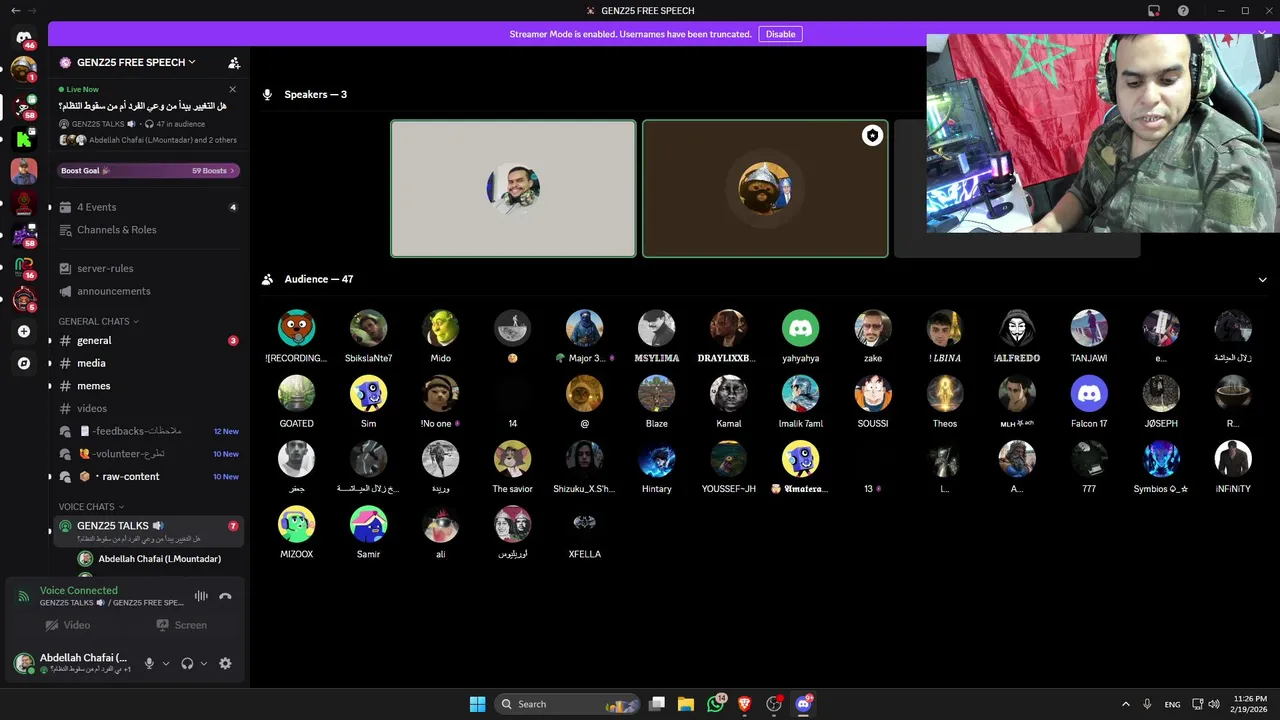
Task: Click the Voice Connected status text
Action: 78,590
